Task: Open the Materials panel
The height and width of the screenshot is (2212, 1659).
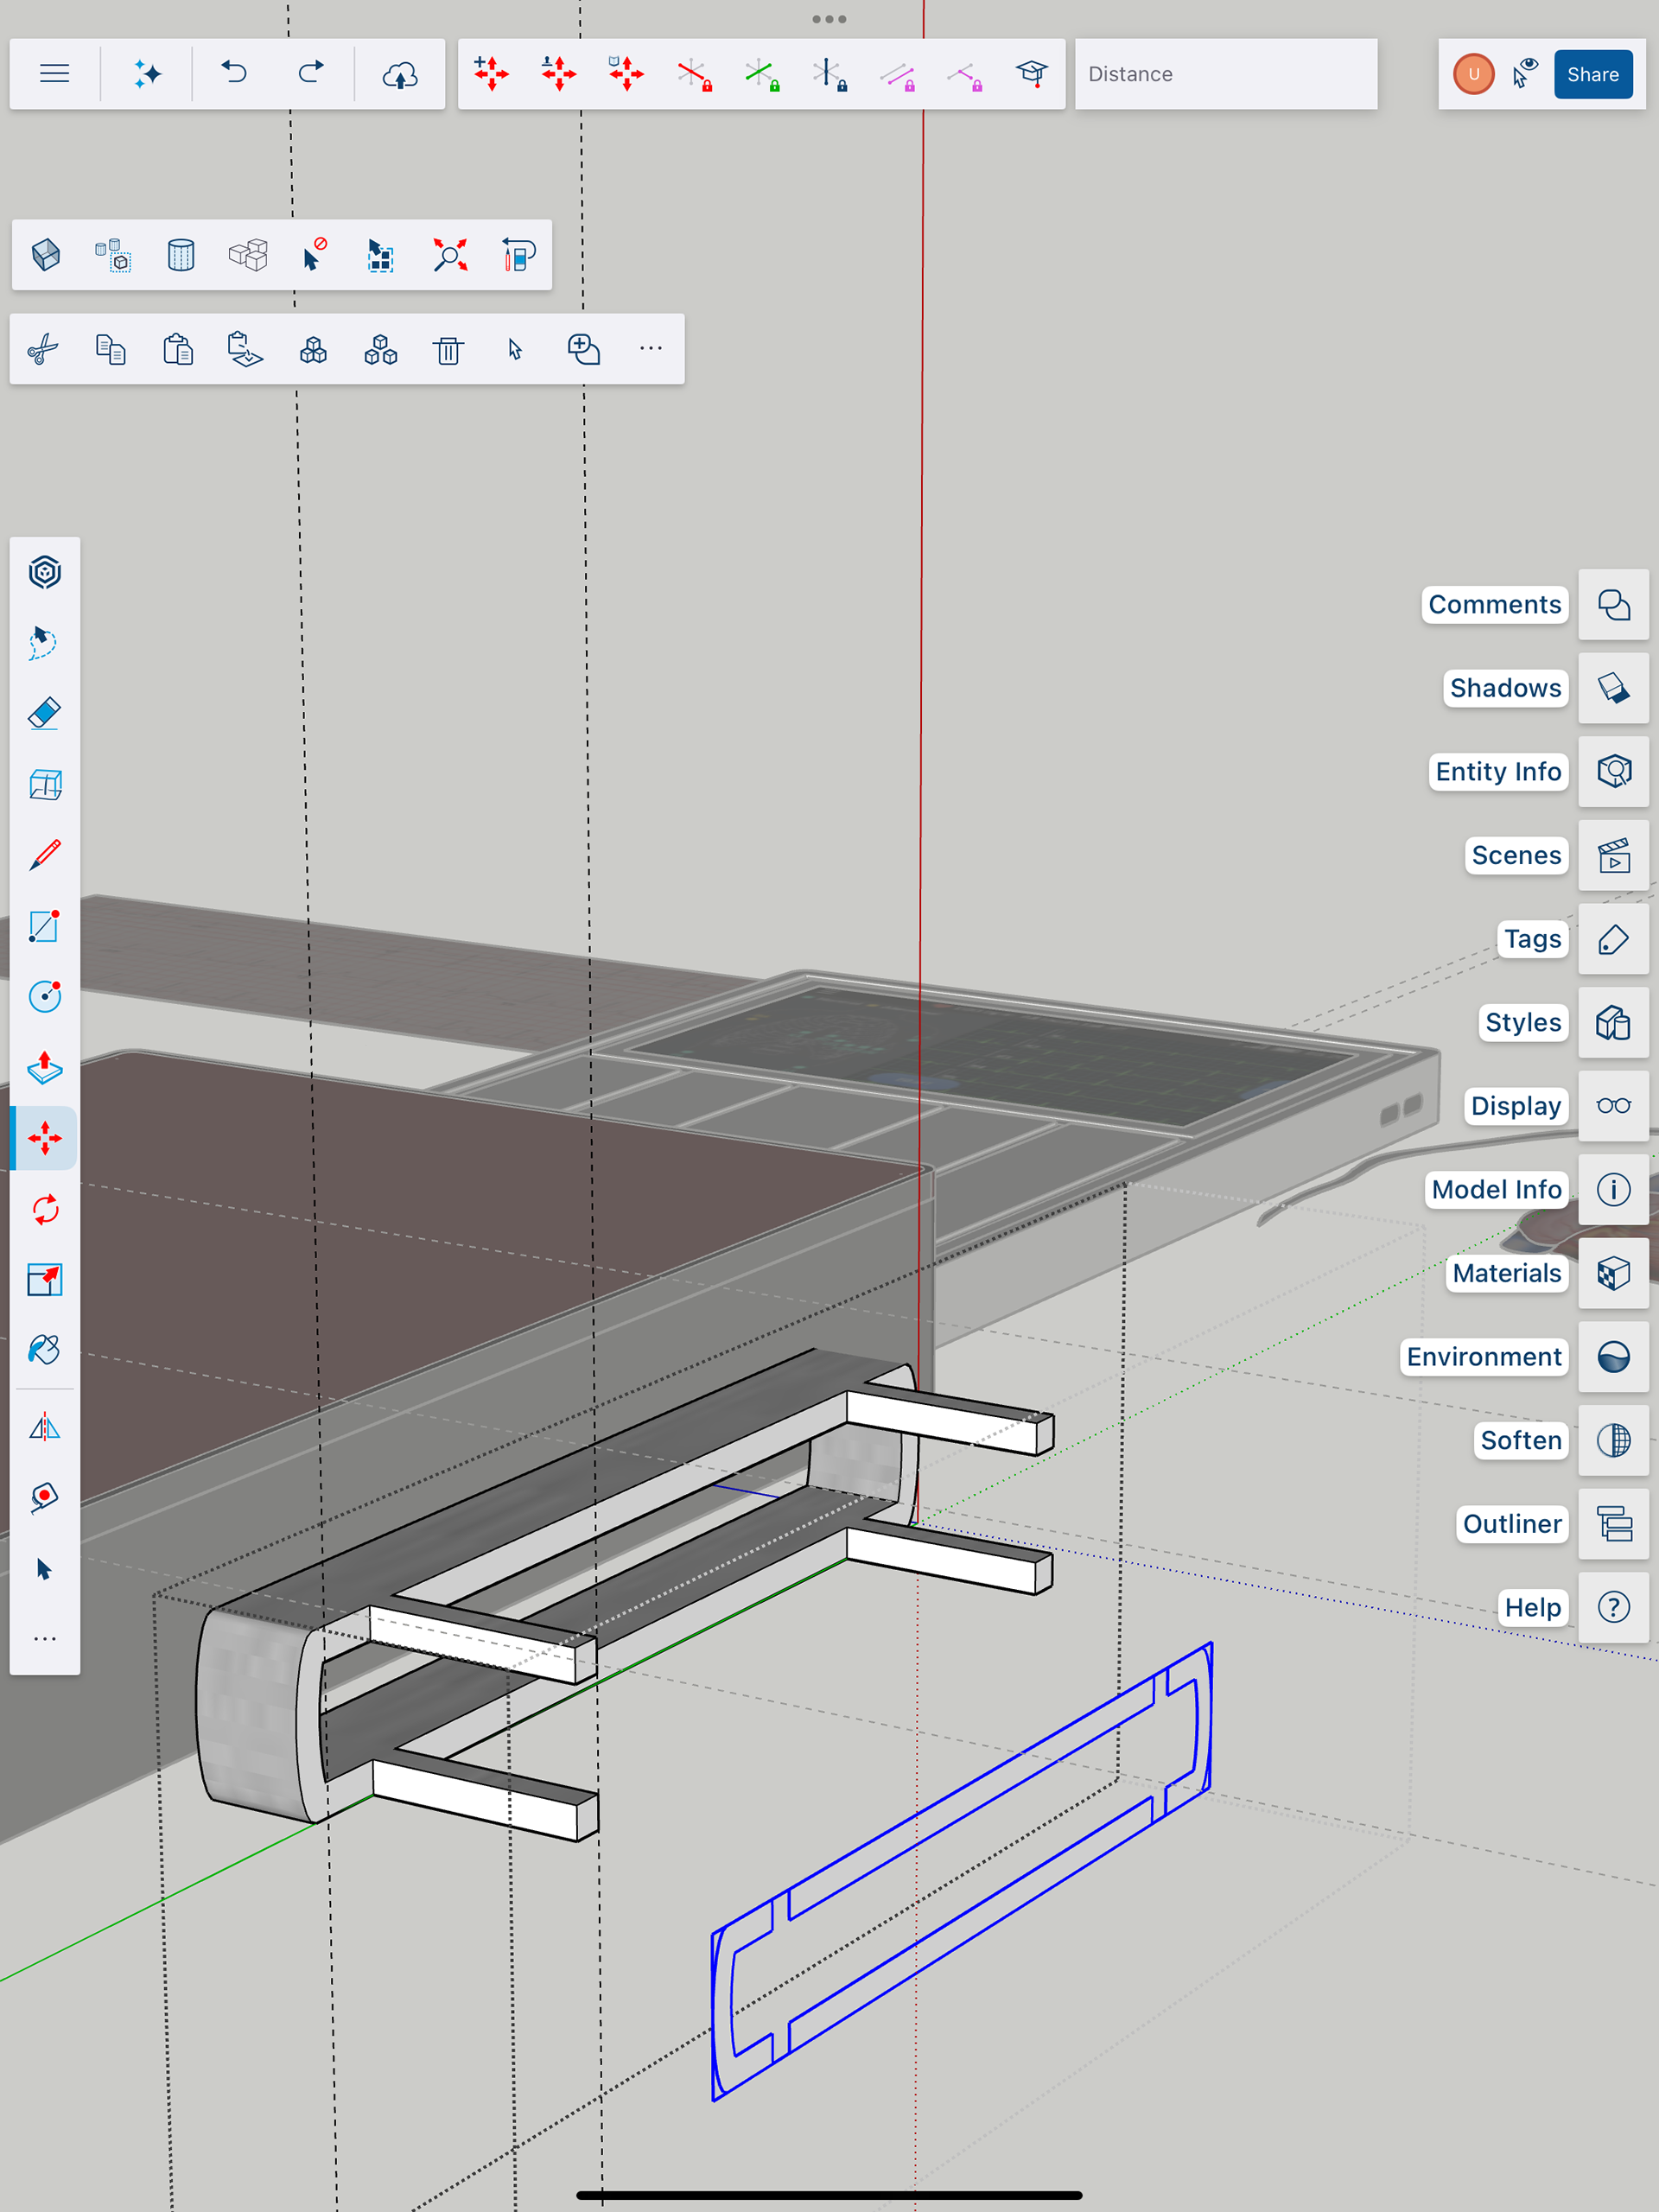Action: coord(1613,1273)
